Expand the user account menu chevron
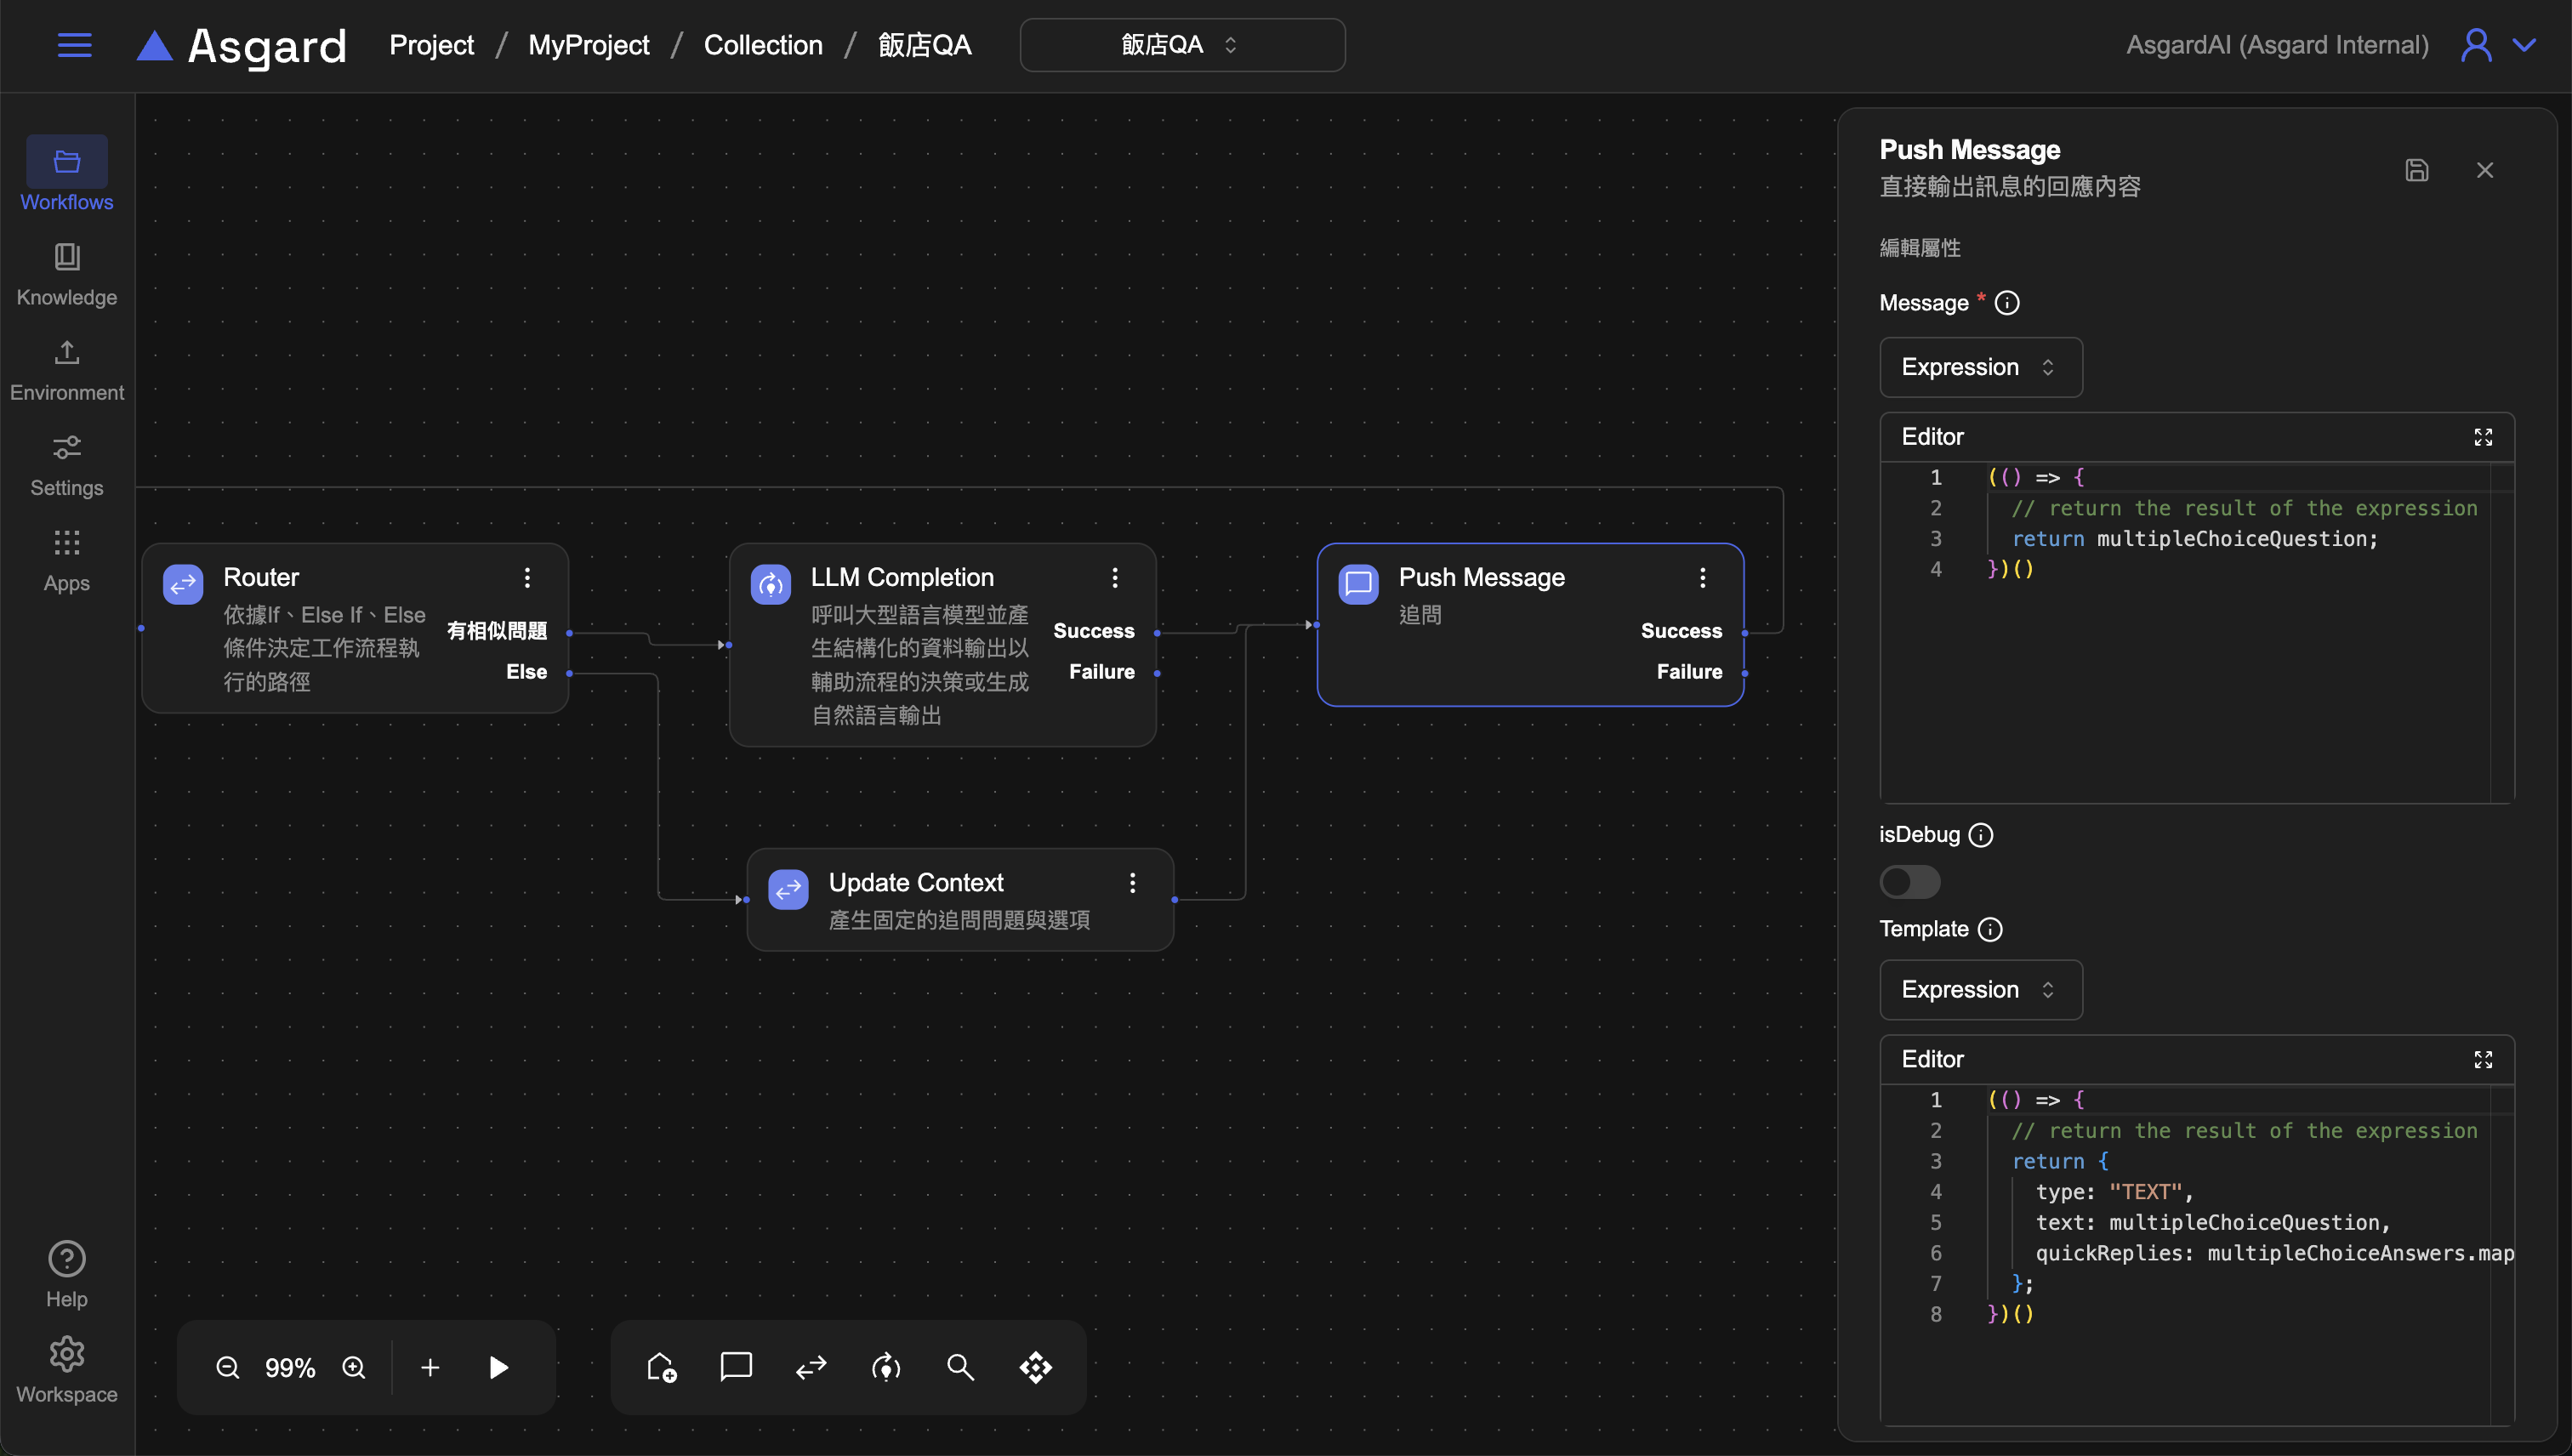 click(x=2525, y=45)
